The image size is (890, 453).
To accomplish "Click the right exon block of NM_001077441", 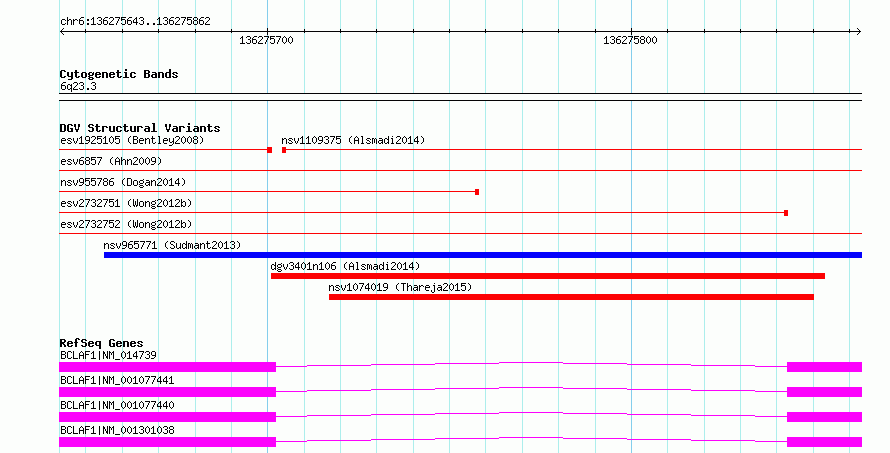I will pyautogui.click(x=824, y=392).
